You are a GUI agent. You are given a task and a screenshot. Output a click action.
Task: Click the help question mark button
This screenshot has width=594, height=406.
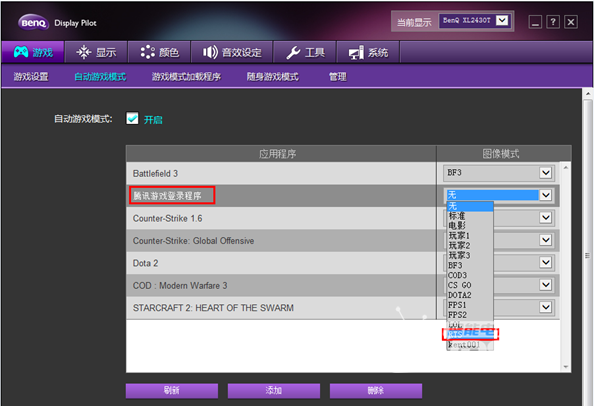[x=553, y=22]
